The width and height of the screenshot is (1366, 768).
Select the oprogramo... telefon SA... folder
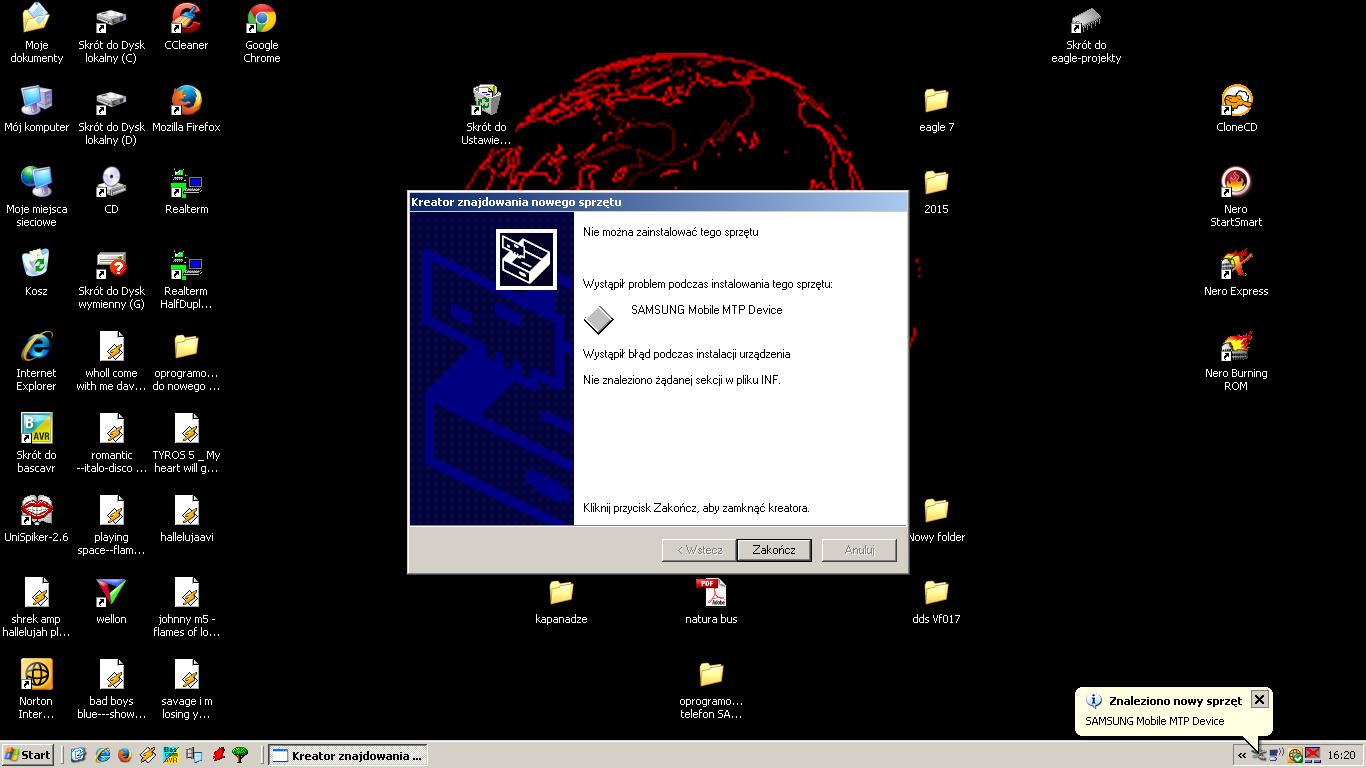711,689
